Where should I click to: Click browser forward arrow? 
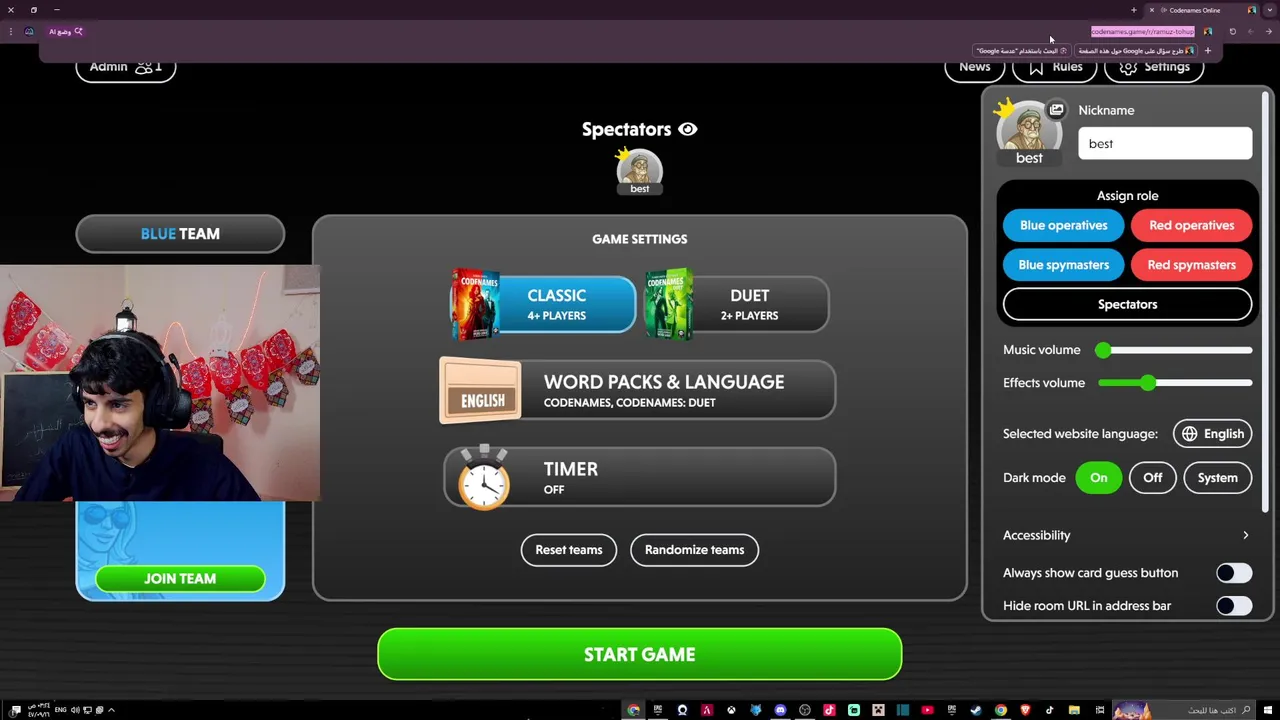[x=1250, y=31]
